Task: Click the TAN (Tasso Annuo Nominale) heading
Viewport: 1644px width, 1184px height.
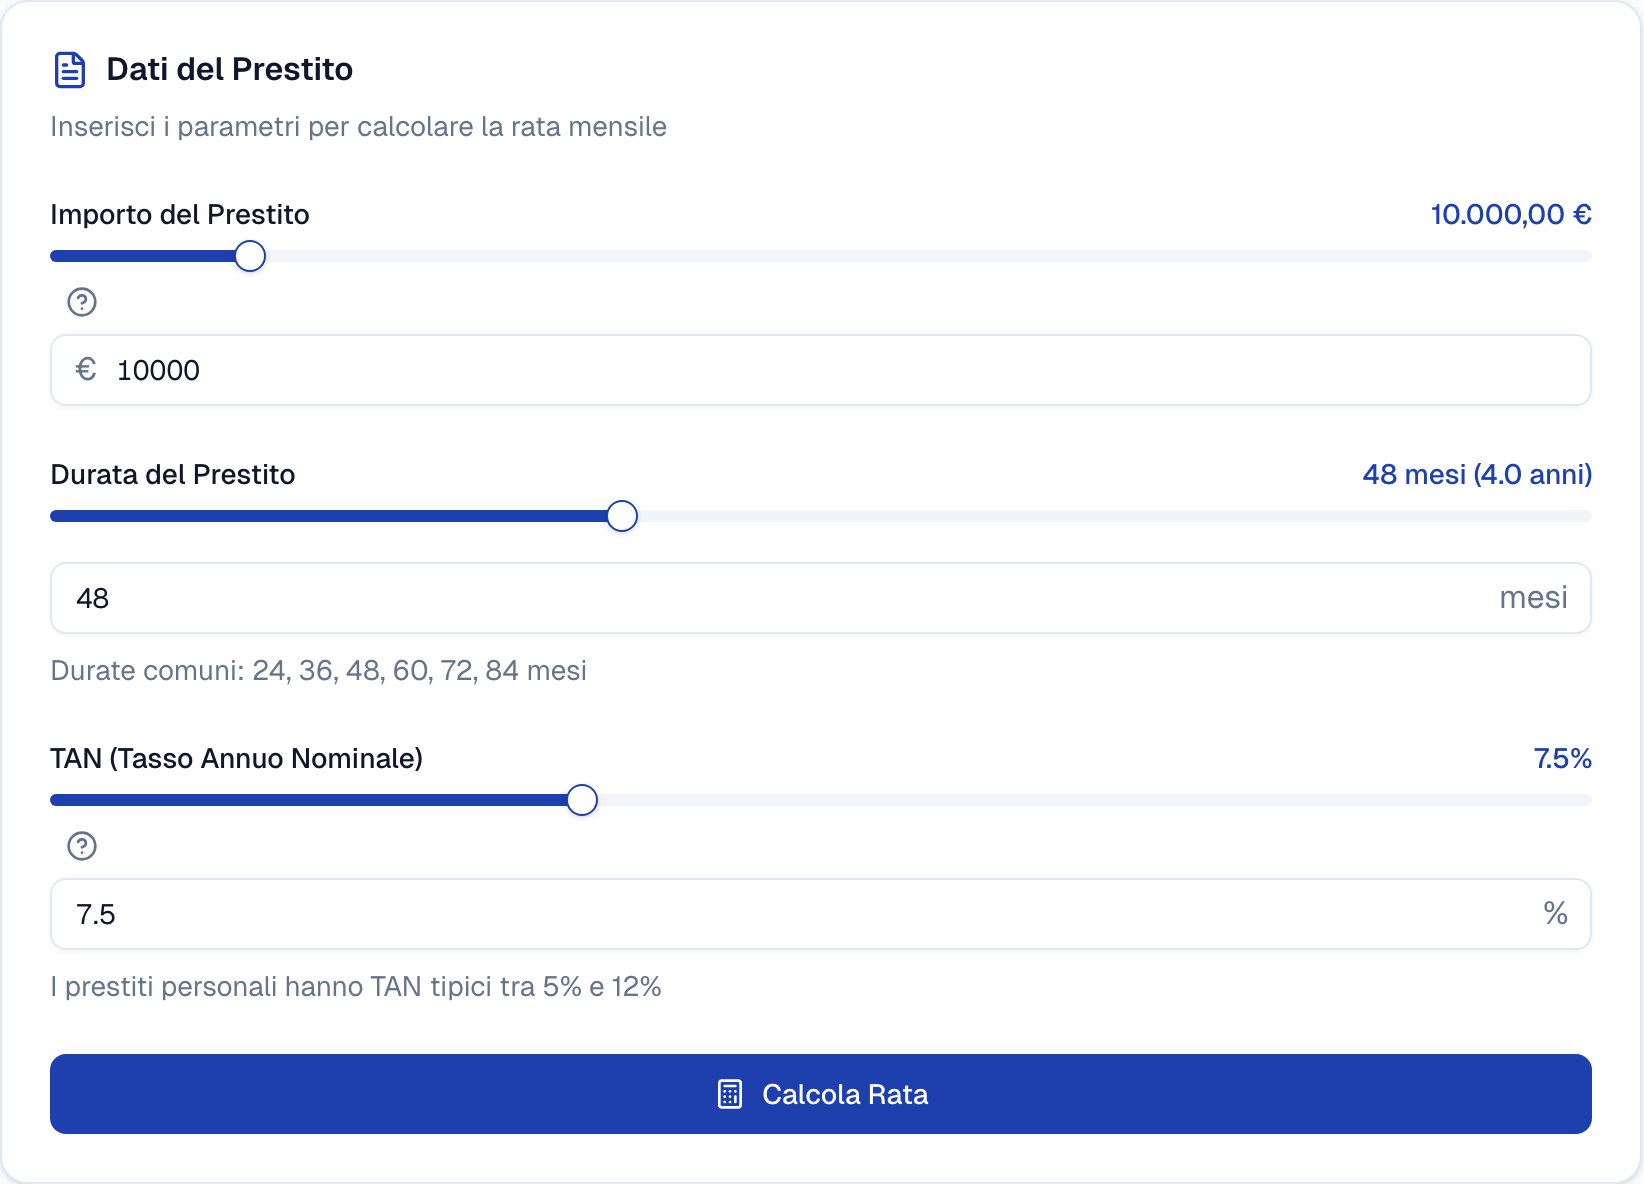Action: coord(237,758)
